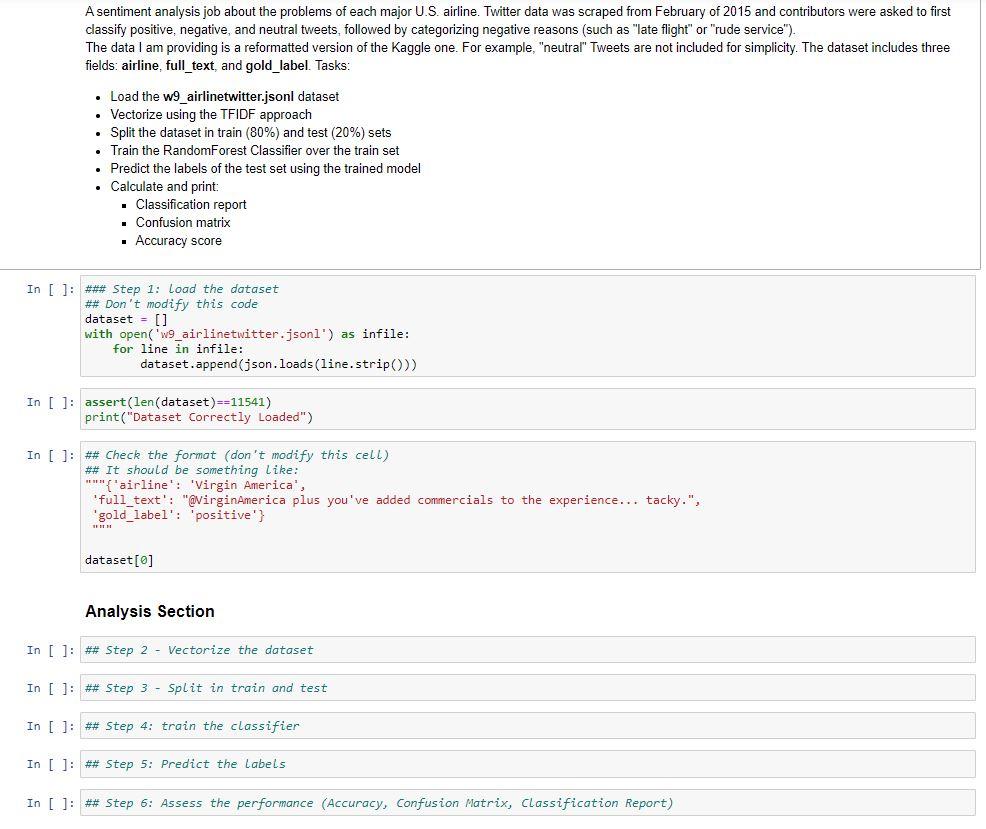Select the Step 6 performance assessment cell
Image resolution: width=986 pixels, height=829 pixels.
(400, 802)
